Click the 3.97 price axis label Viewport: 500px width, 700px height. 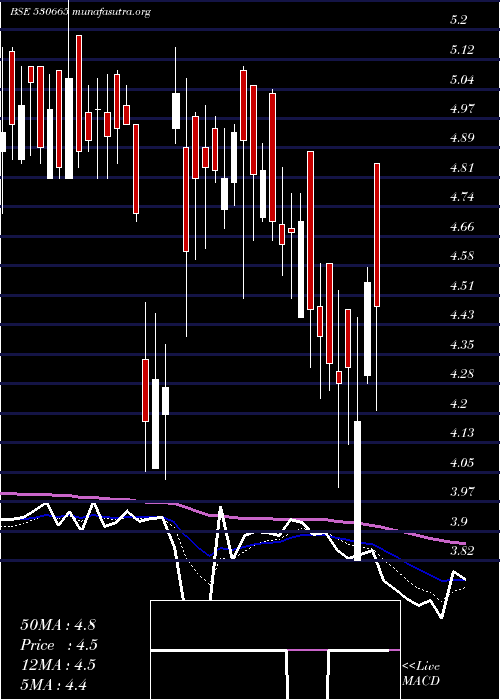(462, 492)
